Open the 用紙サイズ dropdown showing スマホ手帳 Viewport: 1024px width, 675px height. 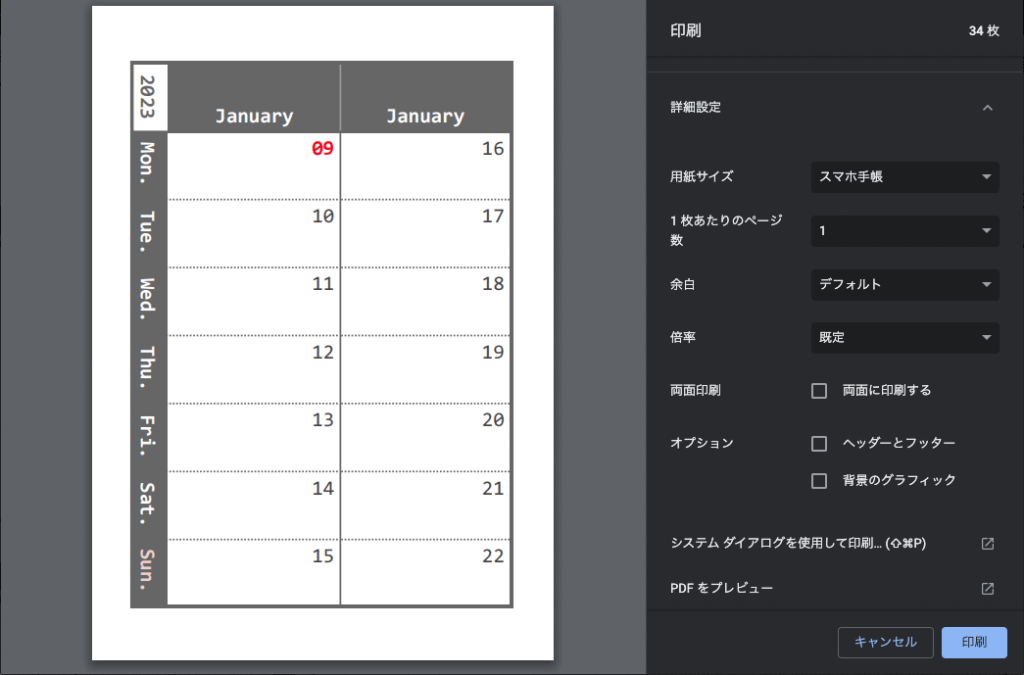903,177
